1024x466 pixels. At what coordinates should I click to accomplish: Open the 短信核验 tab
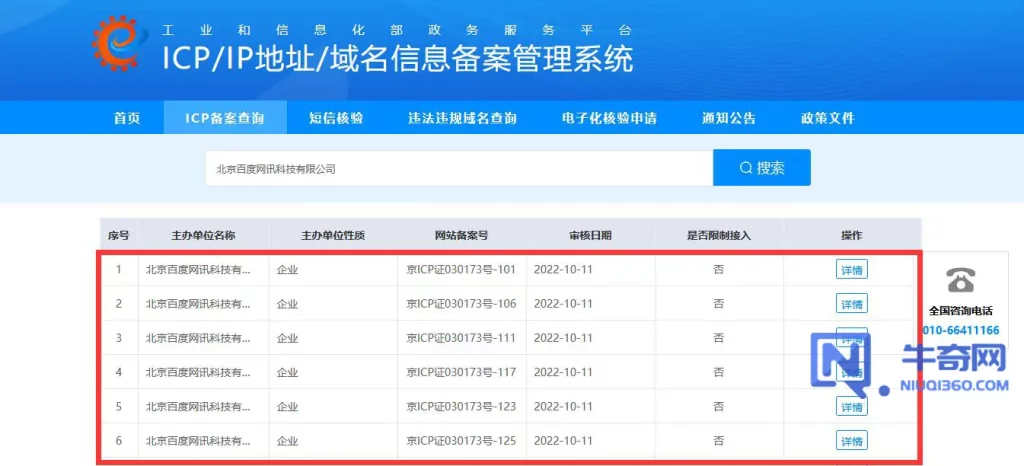pos(336,118)
